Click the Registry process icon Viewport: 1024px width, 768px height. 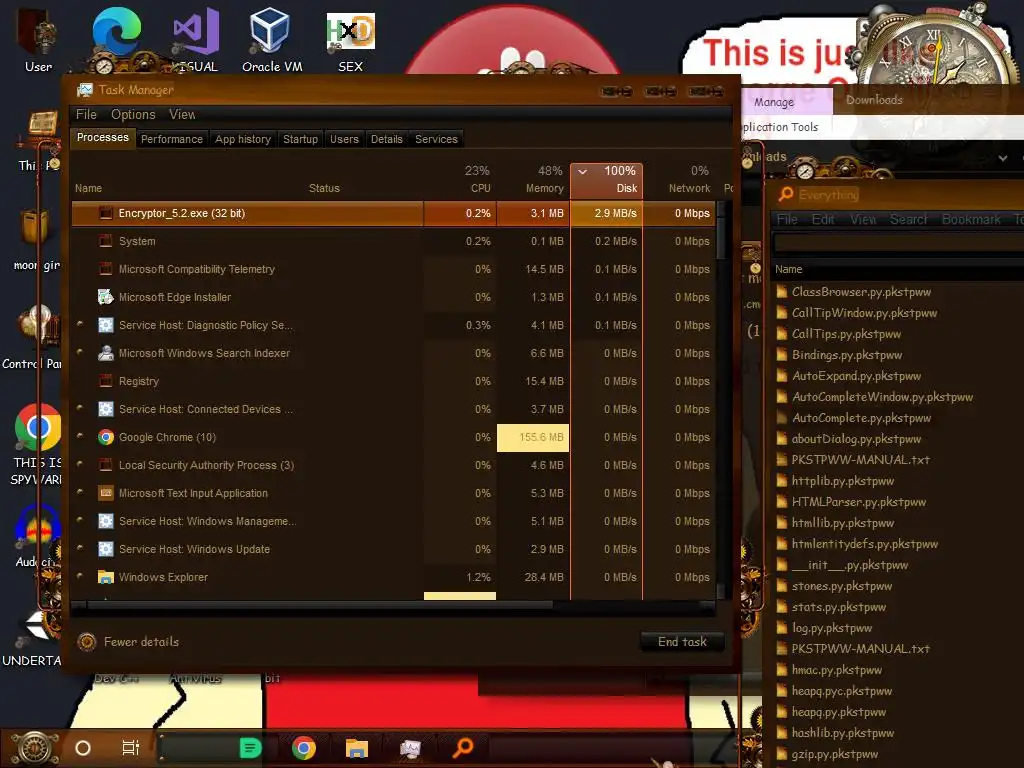pos(105,381)
